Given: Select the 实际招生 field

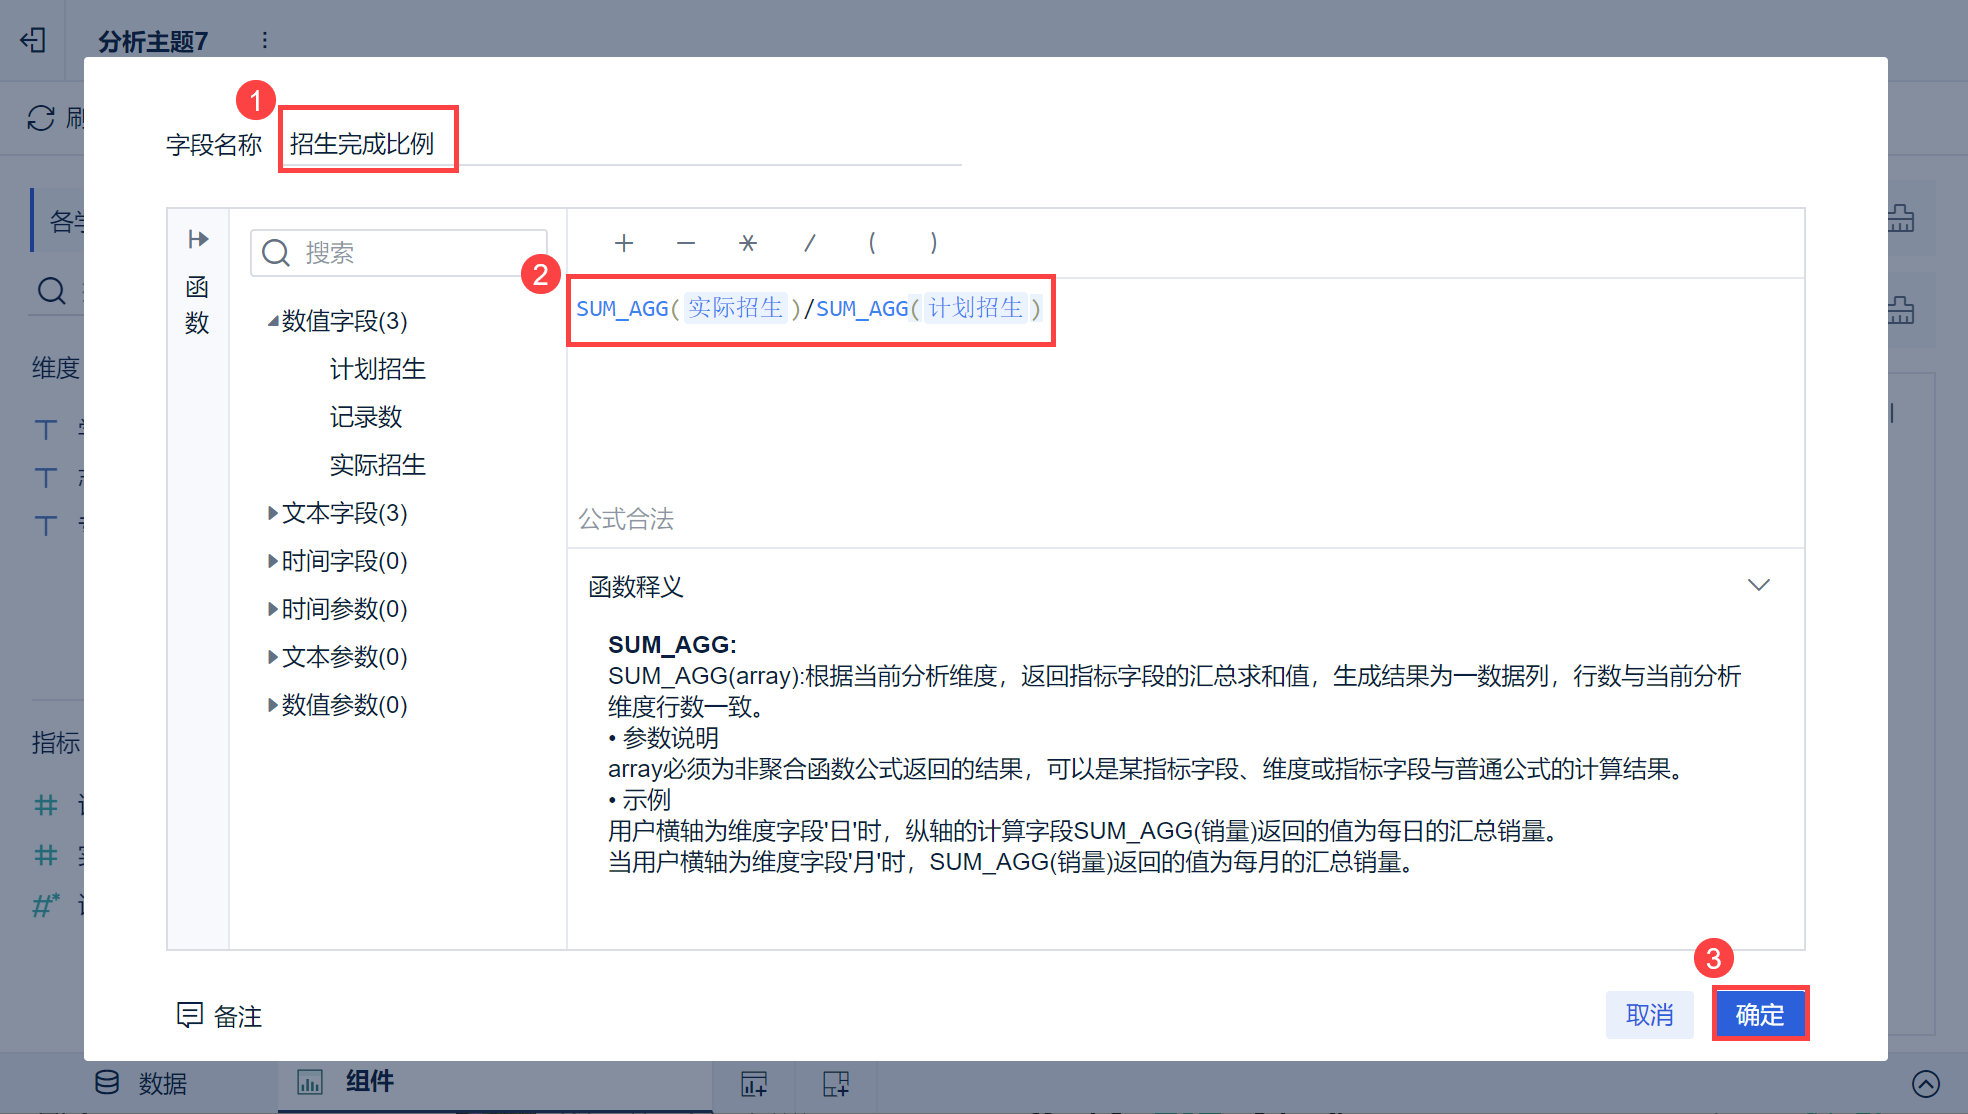Looking at the screenshot, I should (378, 465).
